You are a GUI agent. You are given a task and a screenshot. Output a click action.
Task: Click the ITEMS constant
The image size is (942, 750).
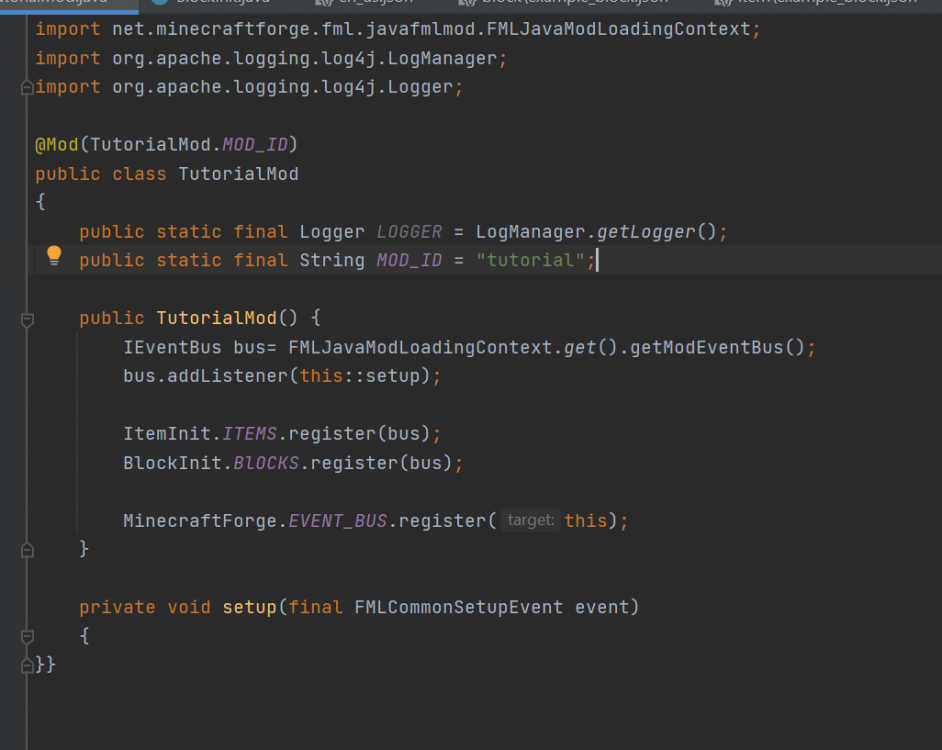(x=249, y=433)
